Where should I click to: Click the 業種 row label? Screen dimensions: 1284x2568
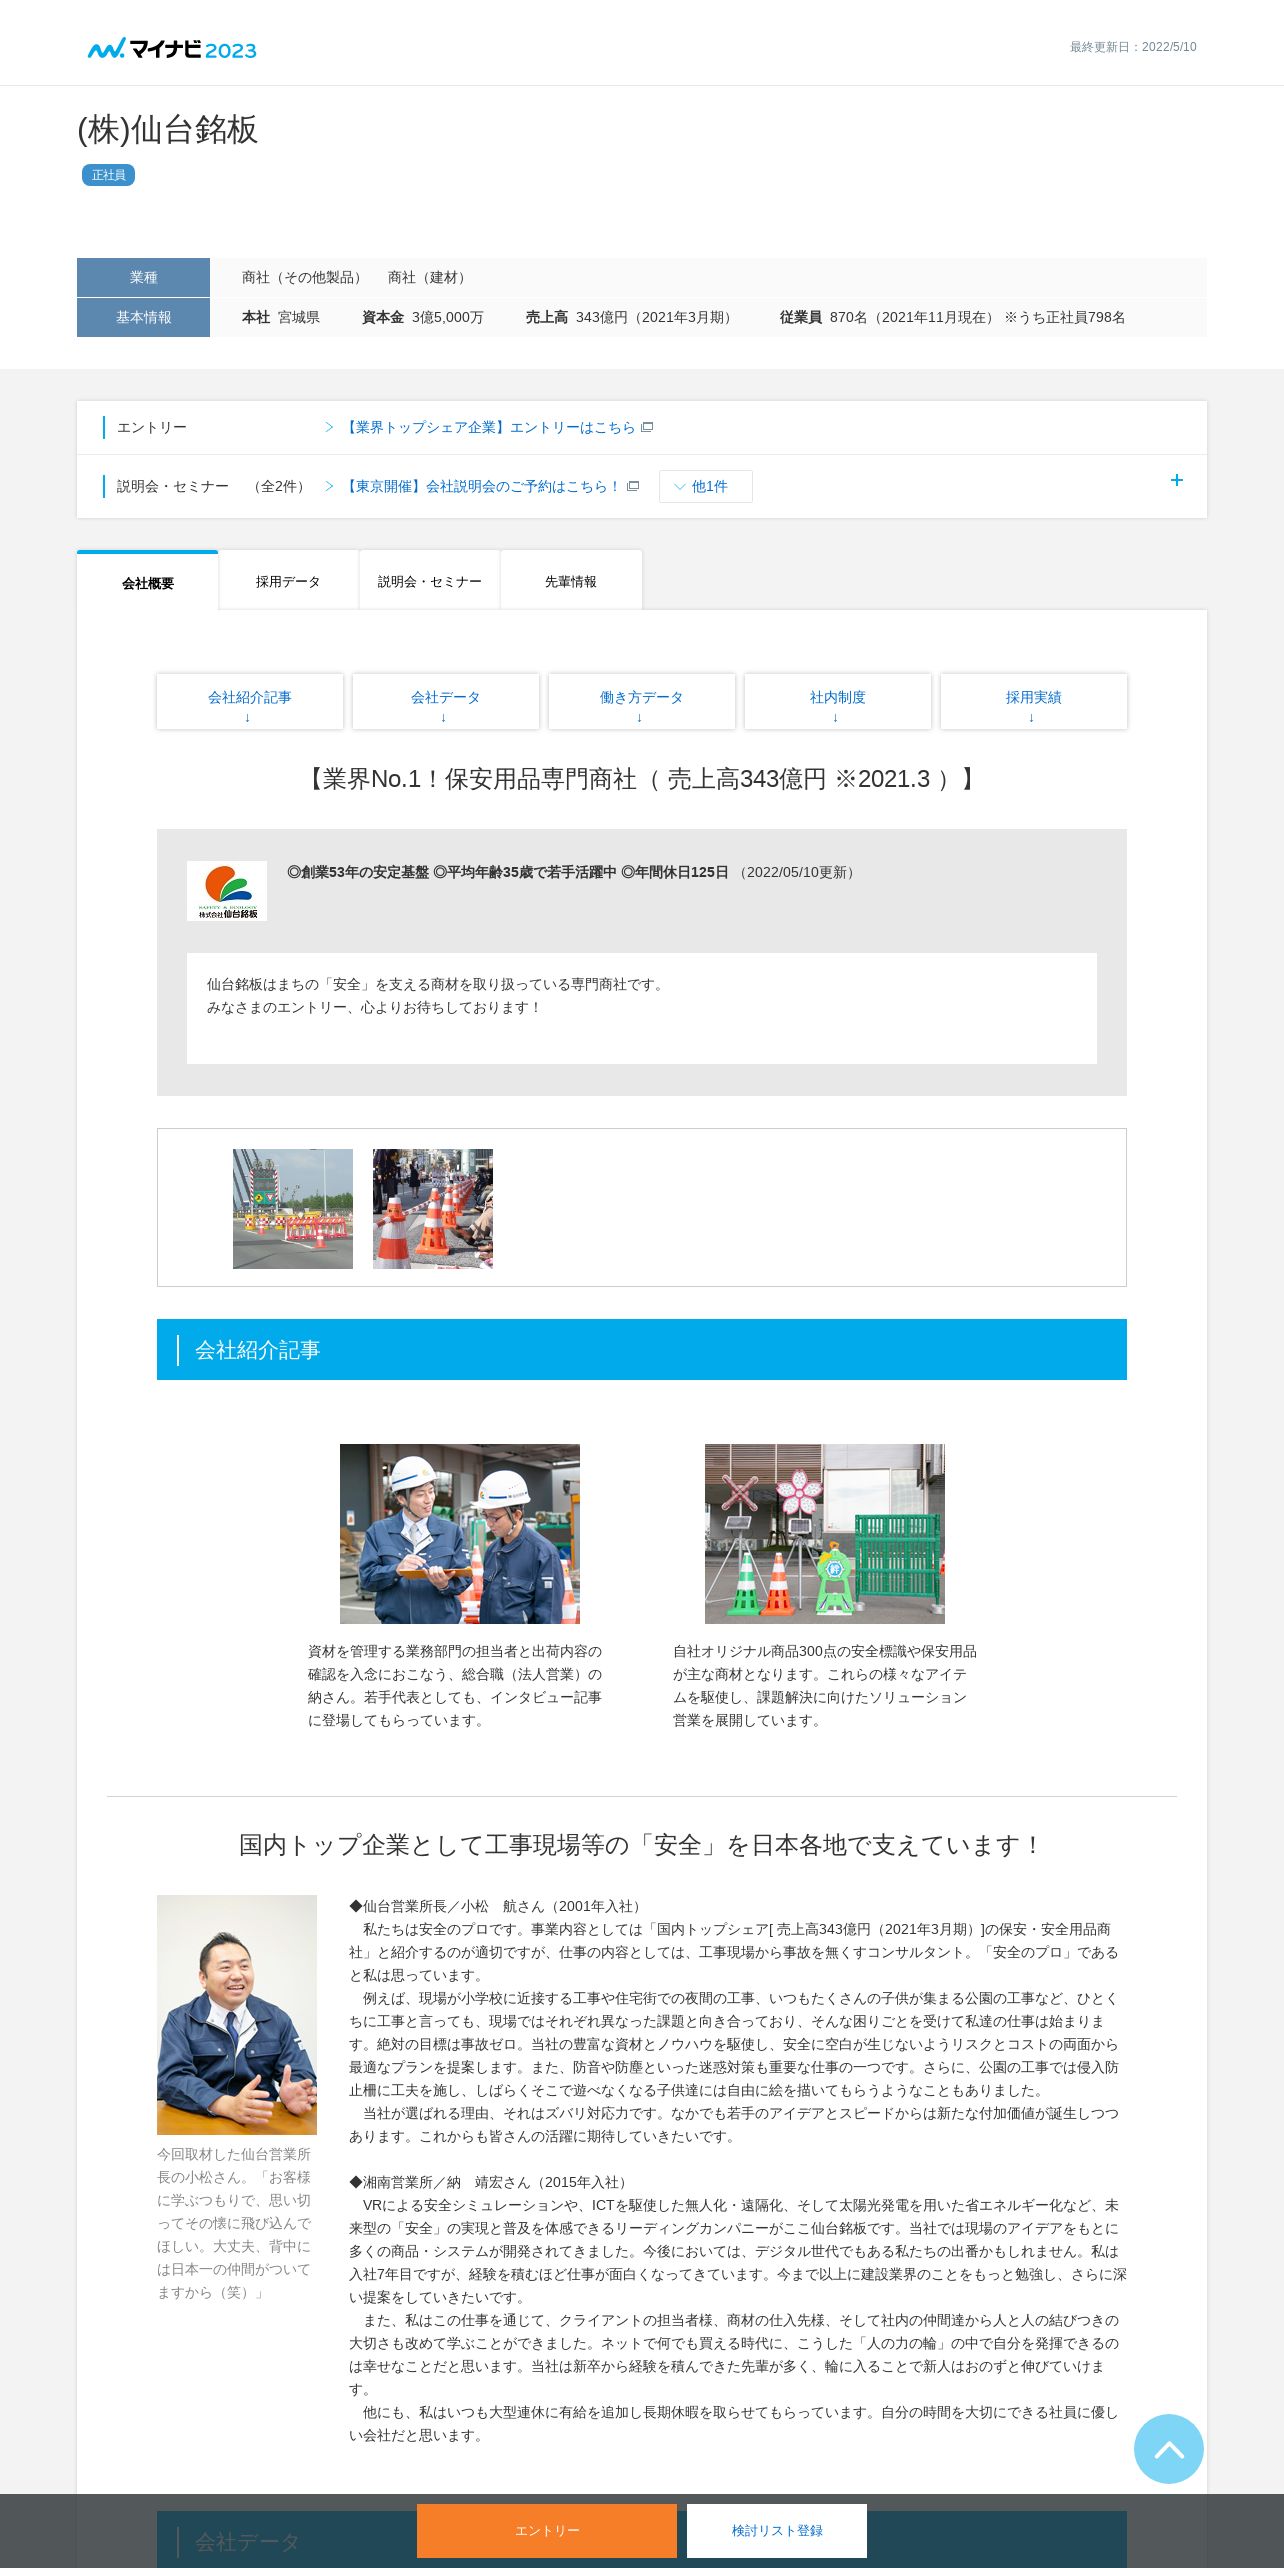[143, 277]
